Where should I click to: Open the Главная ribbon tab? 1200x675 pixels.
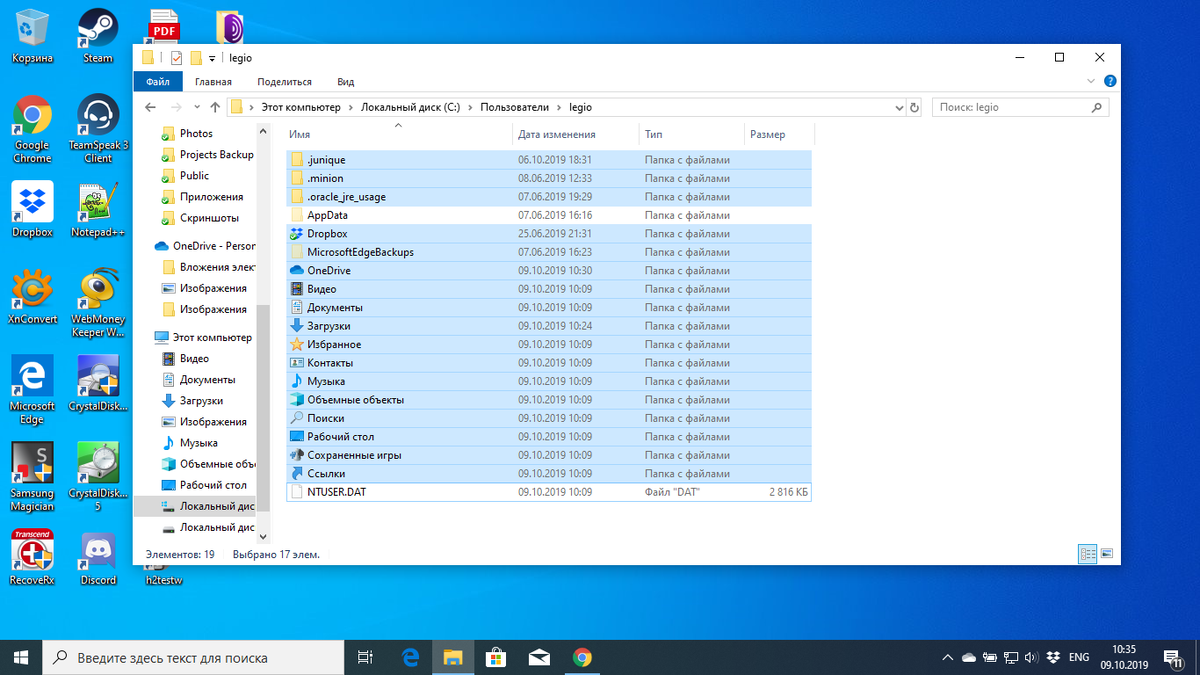(x=213, y=82)
